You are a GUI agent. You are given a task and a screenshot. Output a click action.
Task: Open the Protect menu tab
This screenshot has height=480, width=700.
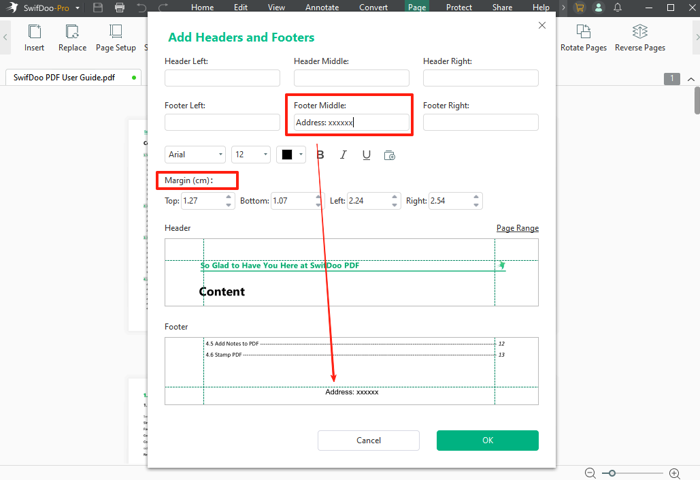[x=459, y=7]
